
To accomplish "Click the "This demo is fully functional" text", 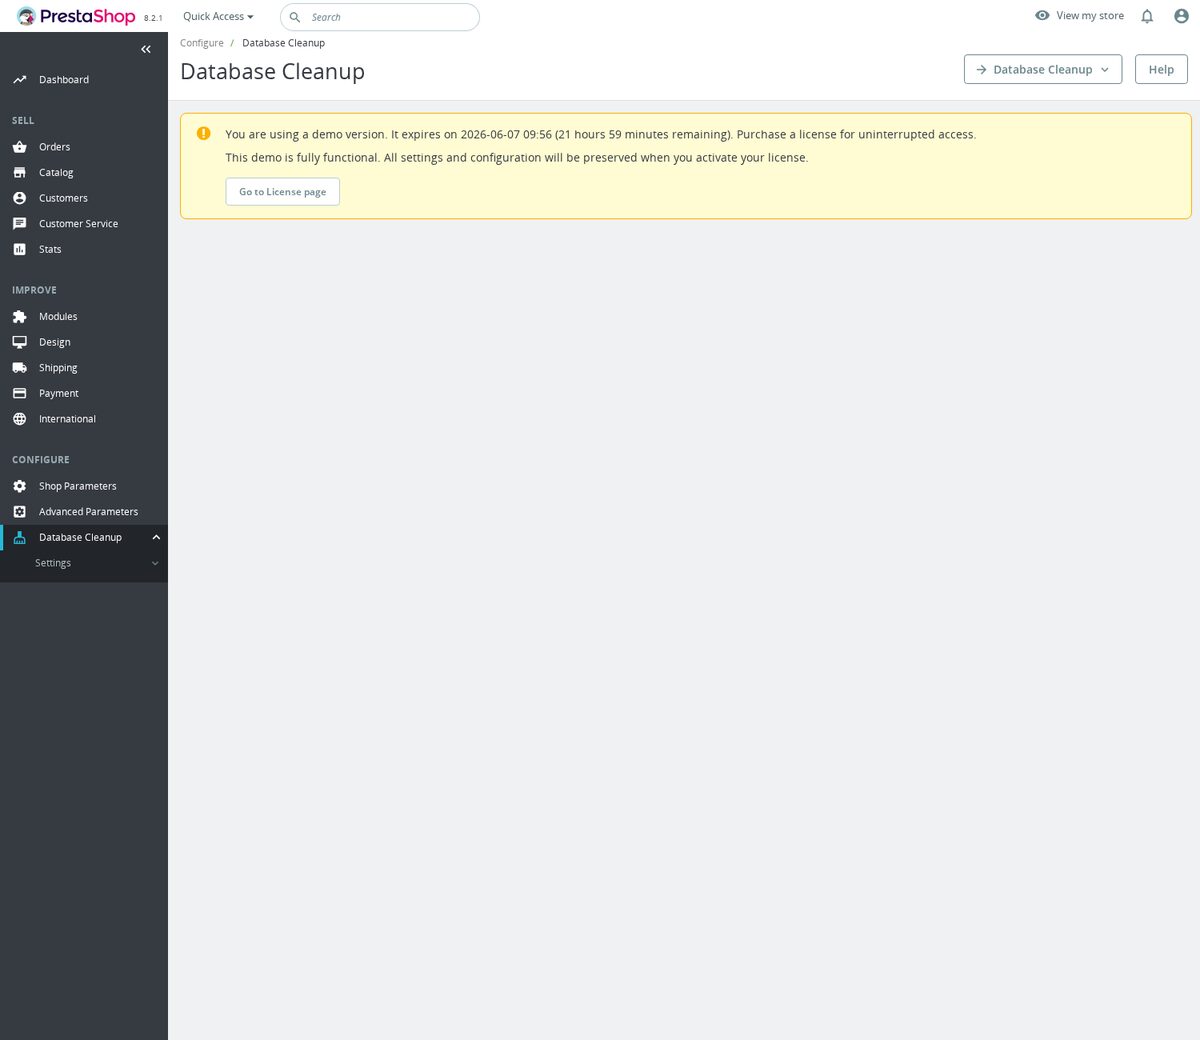I will (x=517, y=158).
